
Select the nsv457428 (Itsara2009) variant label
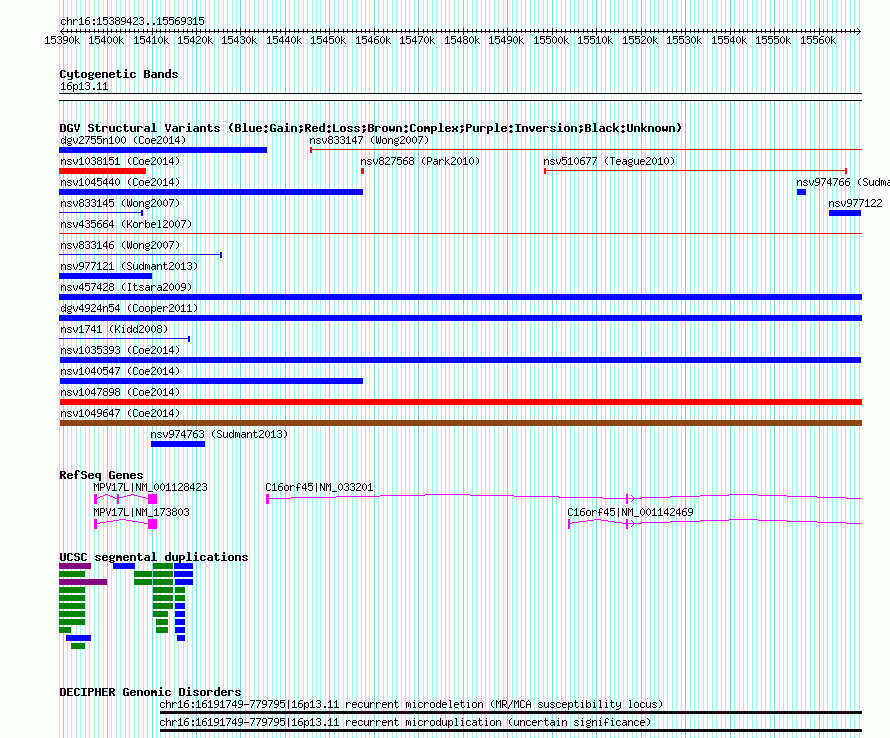point(126,287)
